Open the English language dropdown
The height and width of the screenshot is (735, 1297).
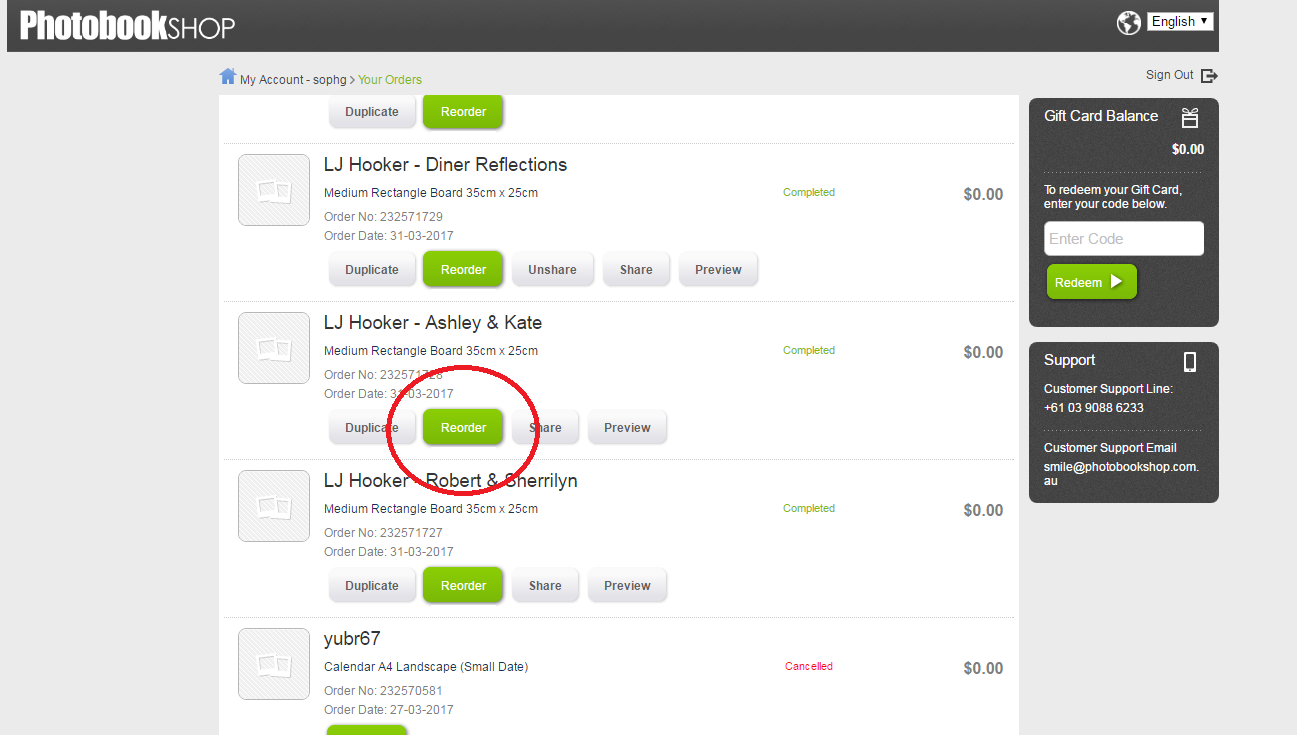click(1180, 21)
